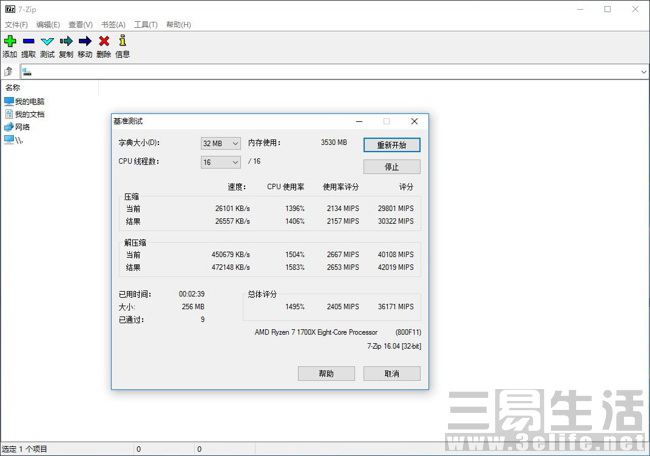Click the total CPU usage 1495% value
The width and height of the screenshot is (650, 456).
pyautogui.click(x=295, y=307)
